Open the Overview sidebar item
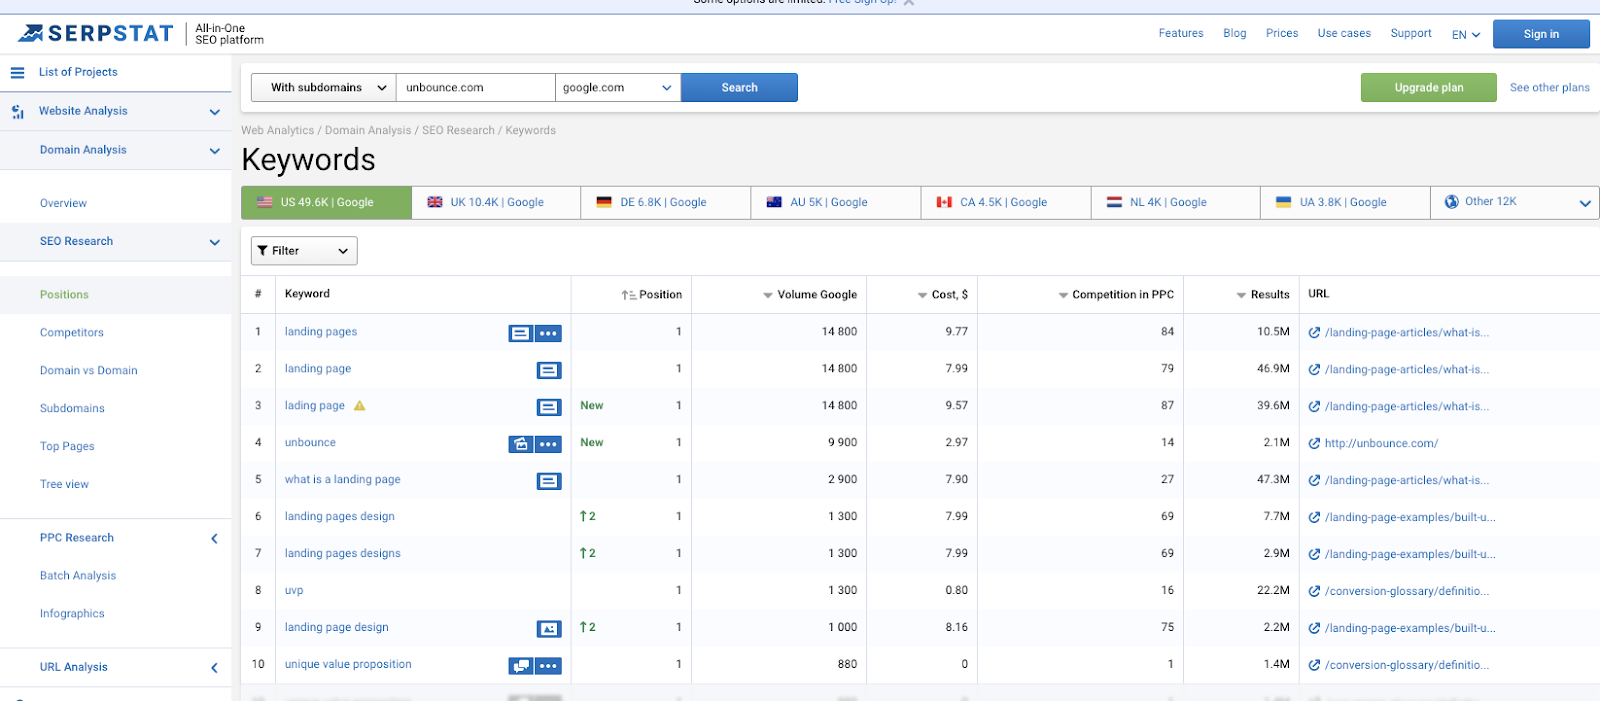Image resolution: width=1600 pixels, height=701 pixels. [x=63, y=204]
